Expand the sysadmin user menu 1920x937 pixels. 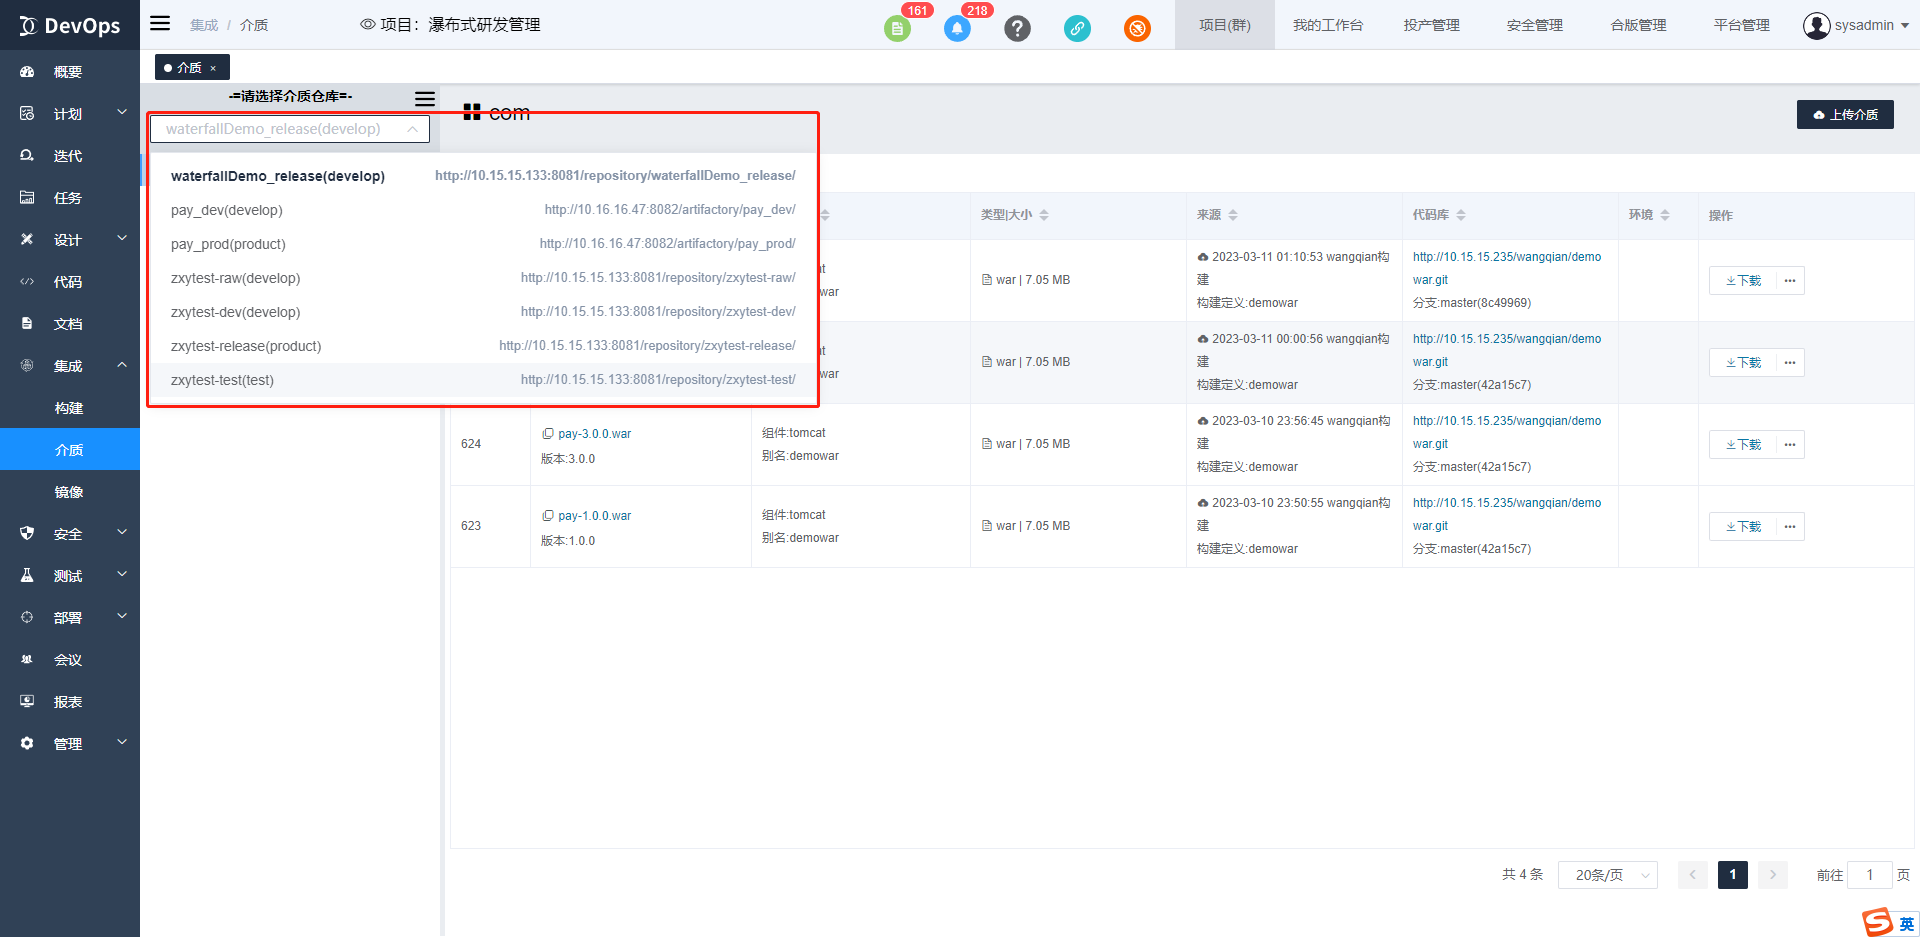click(x=1856, y=25)
